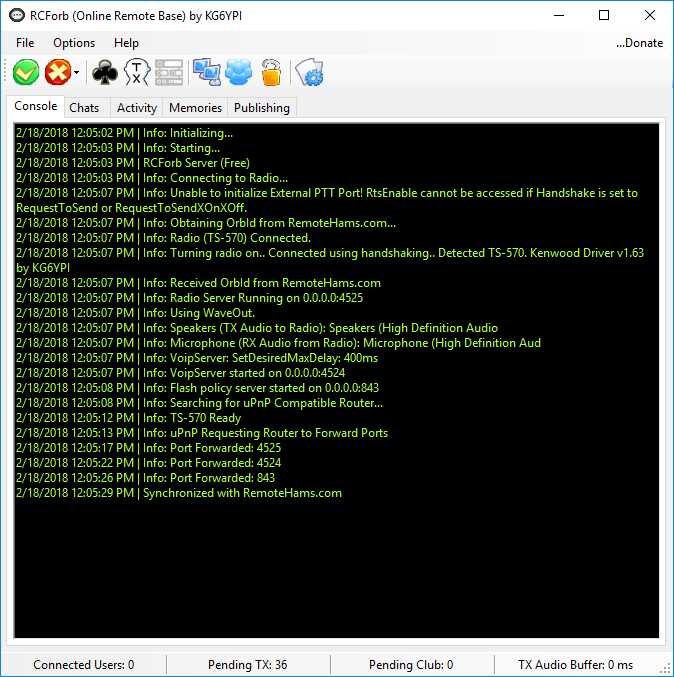The height and width of the screenshot is (677, 674).
Task: Click the blue users group icon
Action: click(238, 72)
